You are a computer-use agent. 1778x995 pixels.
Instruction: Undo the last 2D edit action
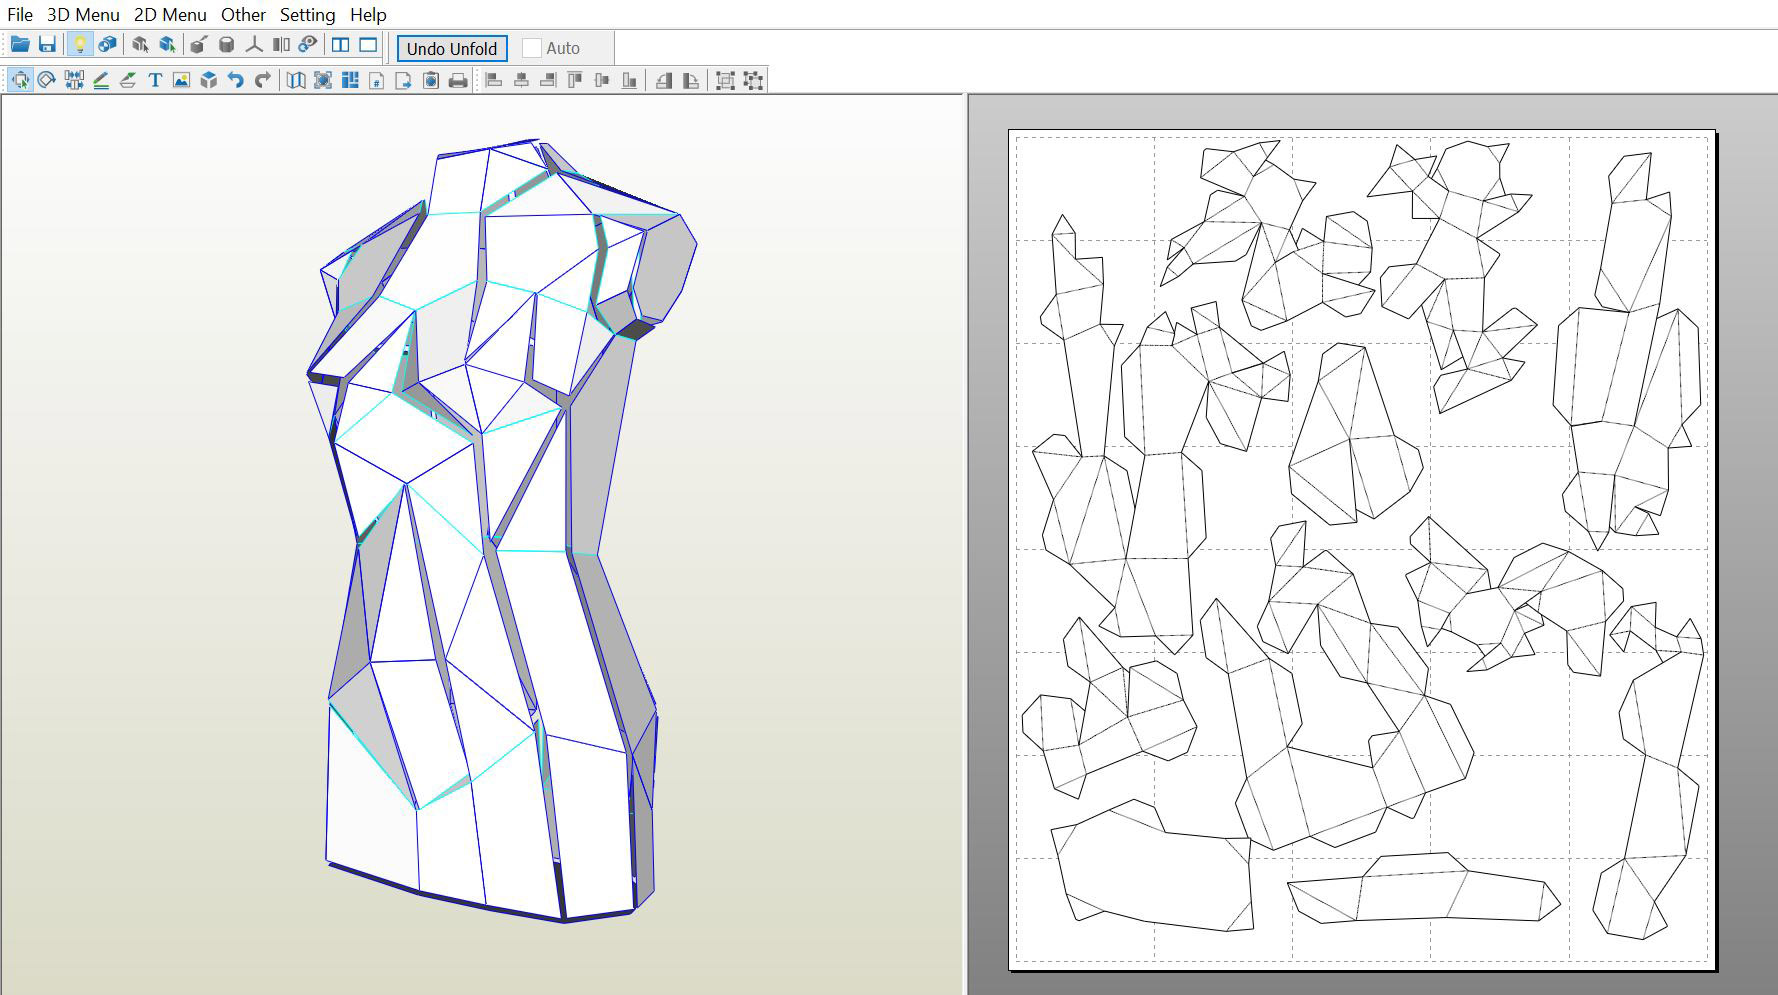click(x=235, y=80)
